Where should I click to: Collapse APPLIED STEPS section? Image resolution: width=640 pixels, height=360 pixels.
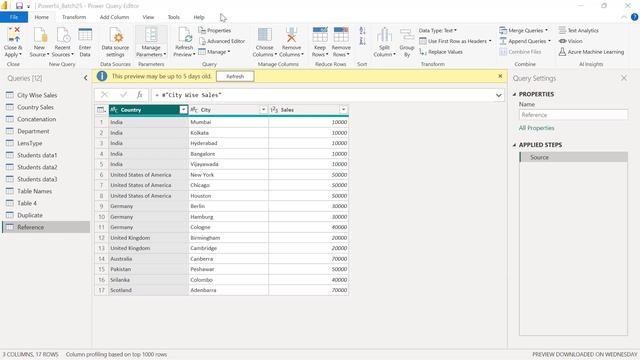pyautogui.click(x=514, y=145)
